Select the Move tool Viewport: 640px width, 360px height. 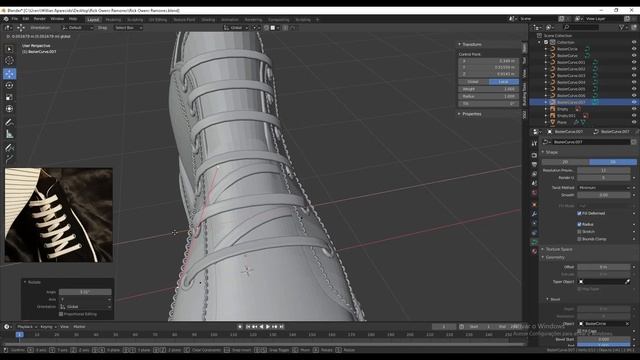(x=9, y=74)
